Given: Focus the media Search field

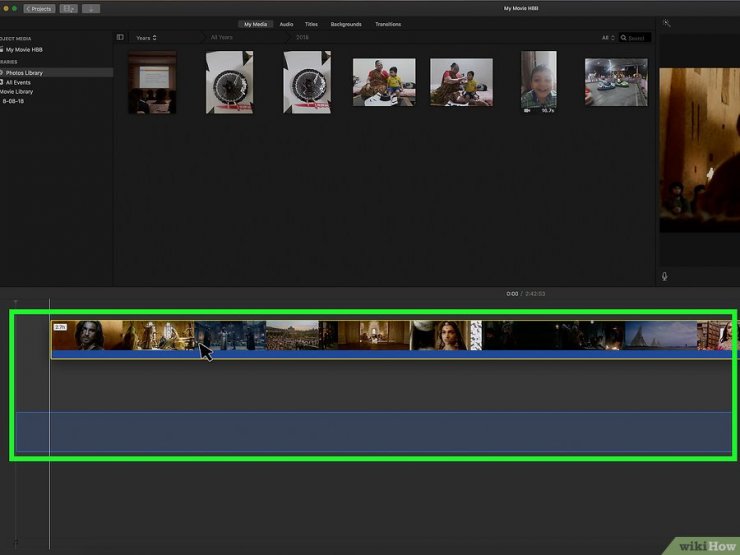Looking at the screenshot, I should pyautogui.click(x=635, y=38).
